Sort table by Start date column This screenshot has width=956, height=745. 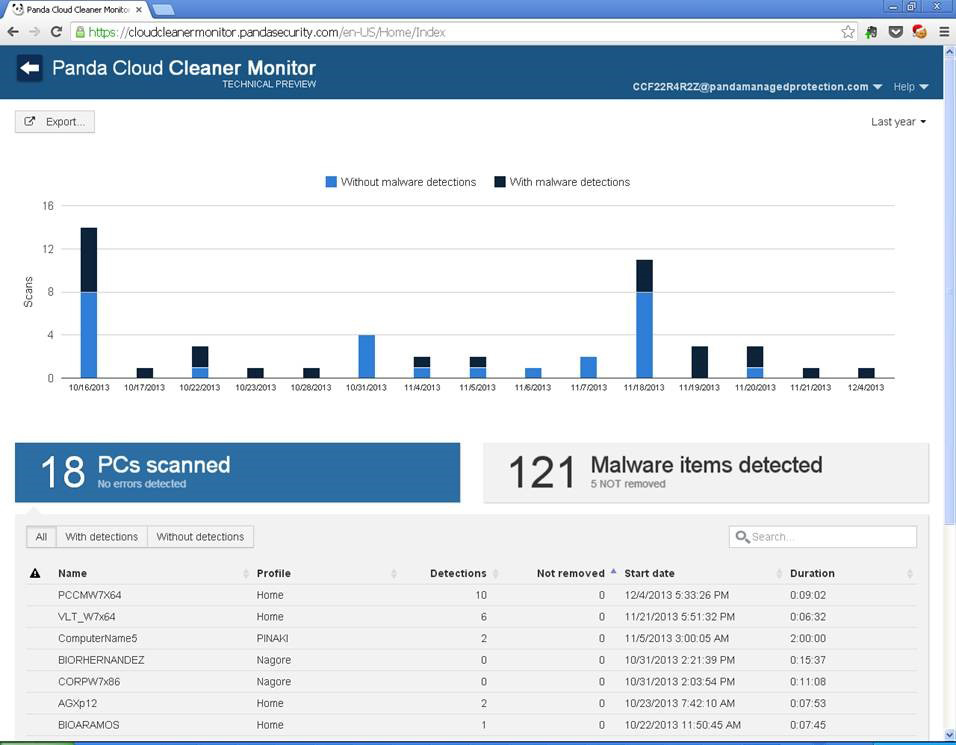point(649,573)
